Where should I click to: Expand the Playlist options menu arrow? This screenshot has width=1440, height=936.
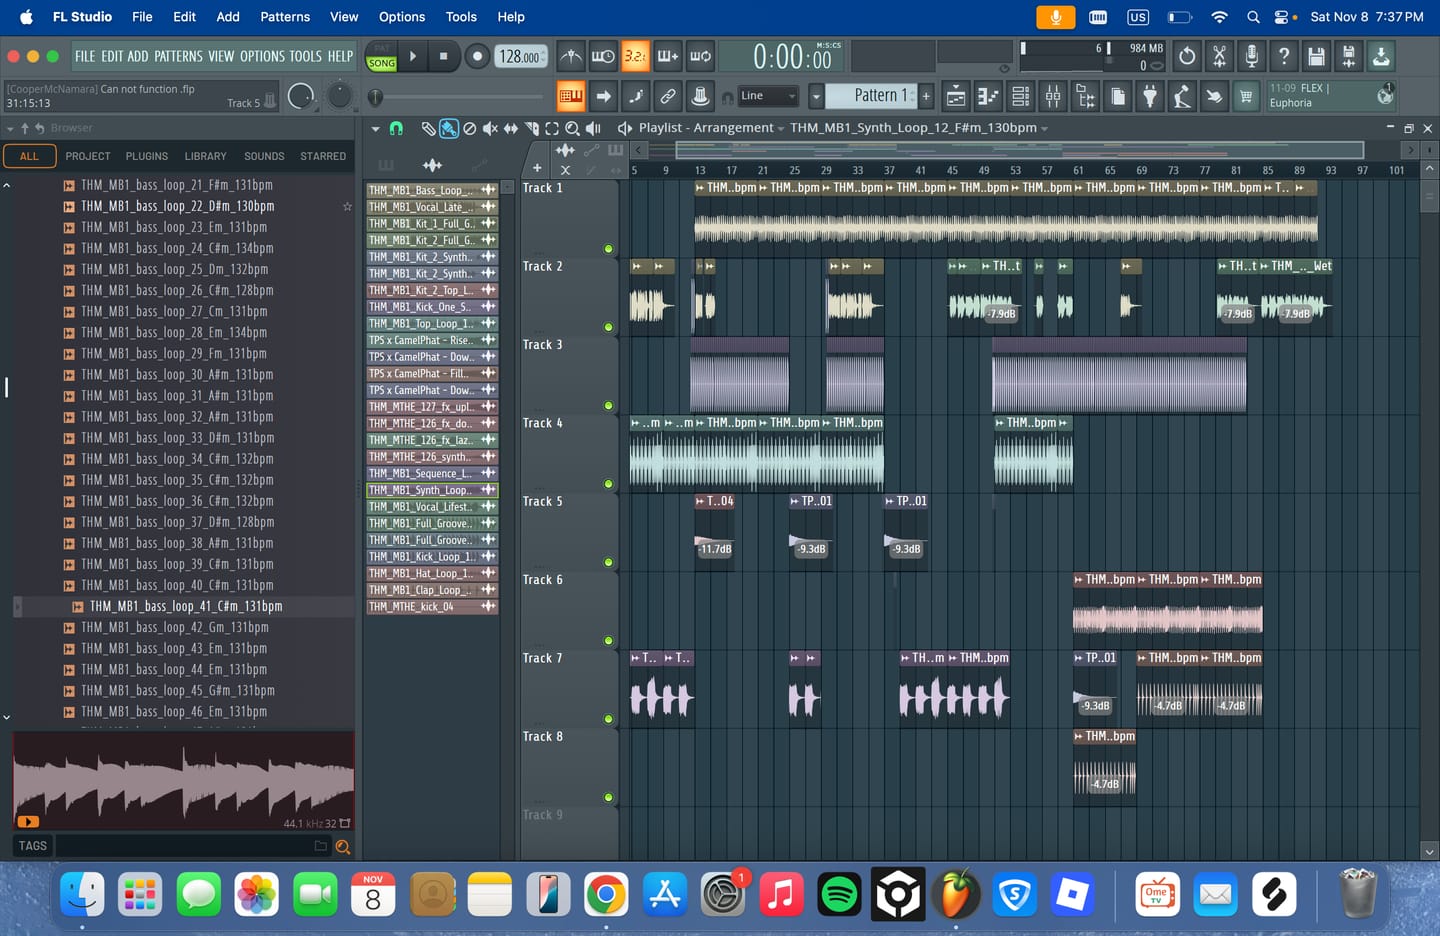376,128
